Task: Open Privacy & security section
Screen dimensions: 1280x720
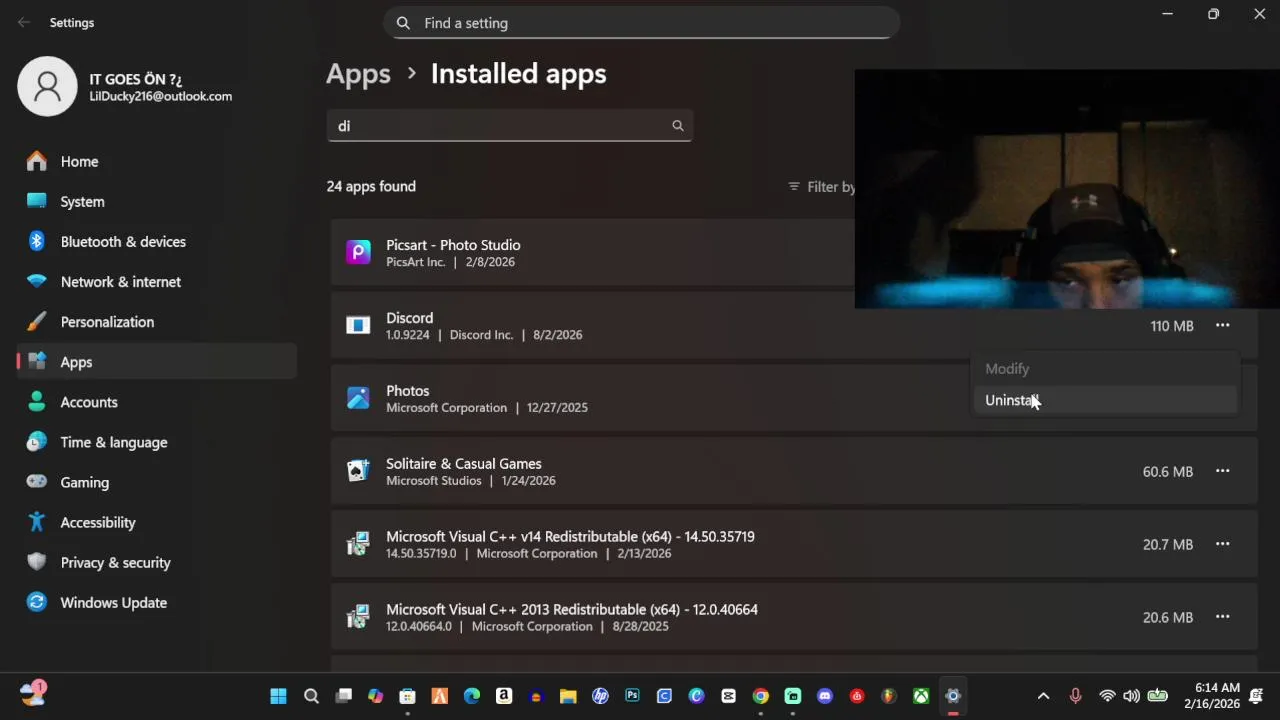Action: click(x=115, y=563)
